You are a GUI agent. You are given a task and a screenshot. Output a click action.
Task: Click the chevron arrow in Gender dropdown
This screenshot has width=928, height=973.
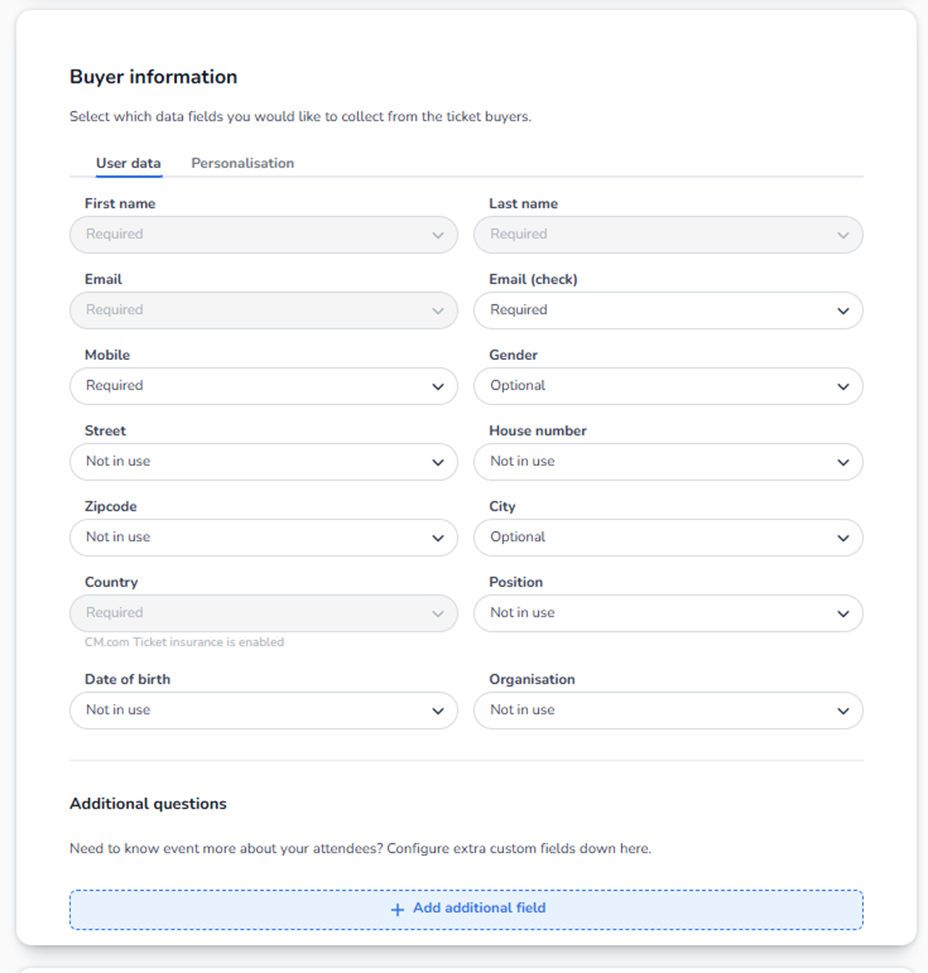(x=843, y=387)
